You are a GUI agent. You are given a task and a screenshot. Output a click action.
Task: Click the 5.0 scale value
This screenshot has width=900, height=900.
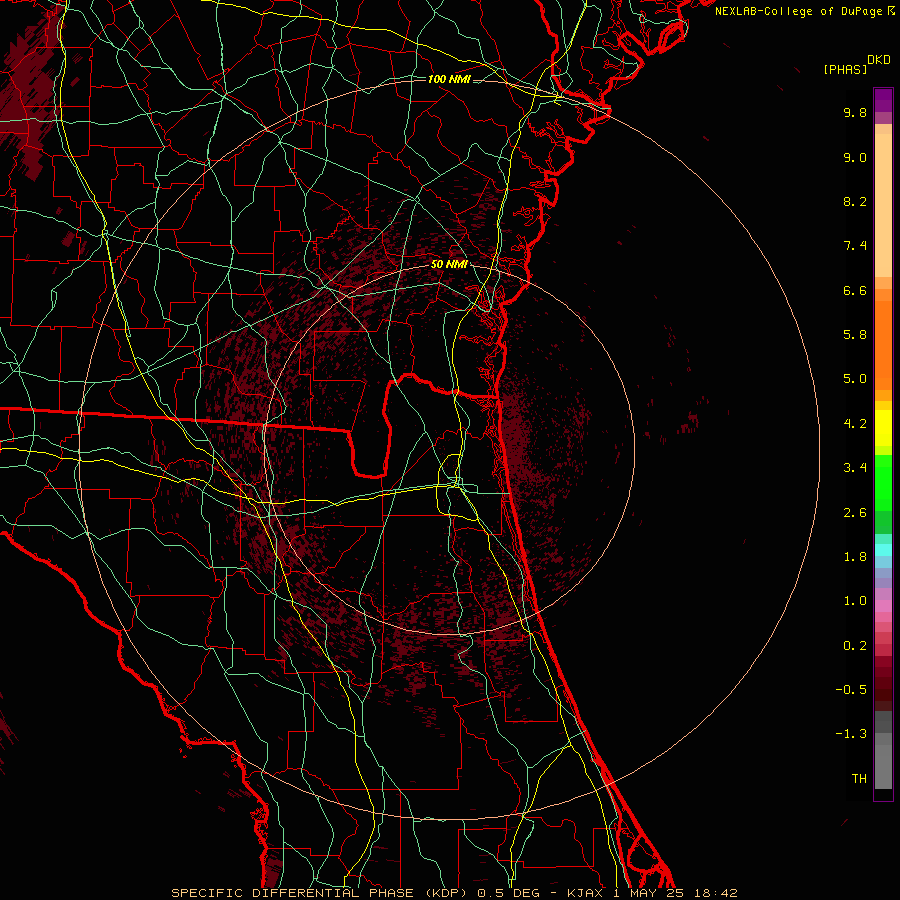pyautogui.click(x=855, y=379)
